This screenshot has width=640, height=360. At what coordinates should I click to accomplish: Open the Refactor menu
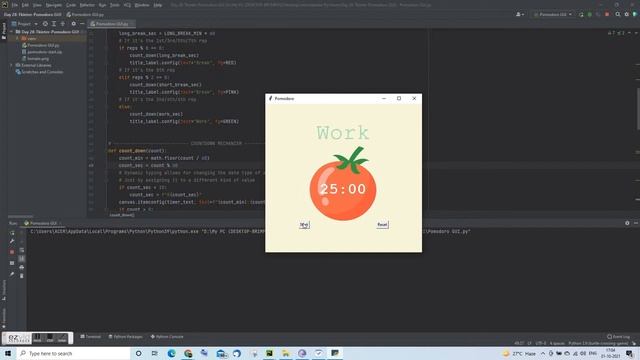pos(87,5)
